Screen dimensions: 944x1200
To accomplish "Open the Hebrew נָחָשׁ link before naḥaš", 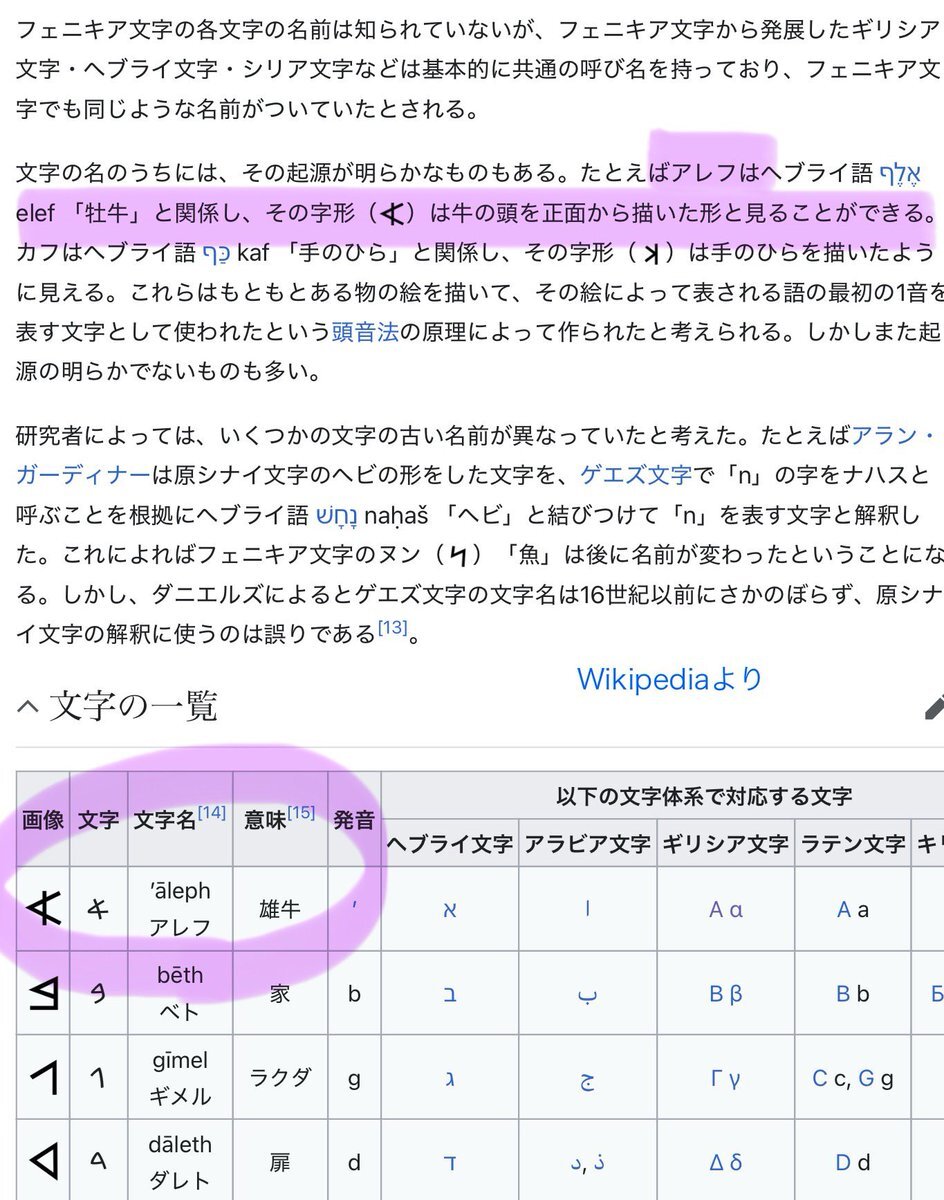I will point(337,515).
